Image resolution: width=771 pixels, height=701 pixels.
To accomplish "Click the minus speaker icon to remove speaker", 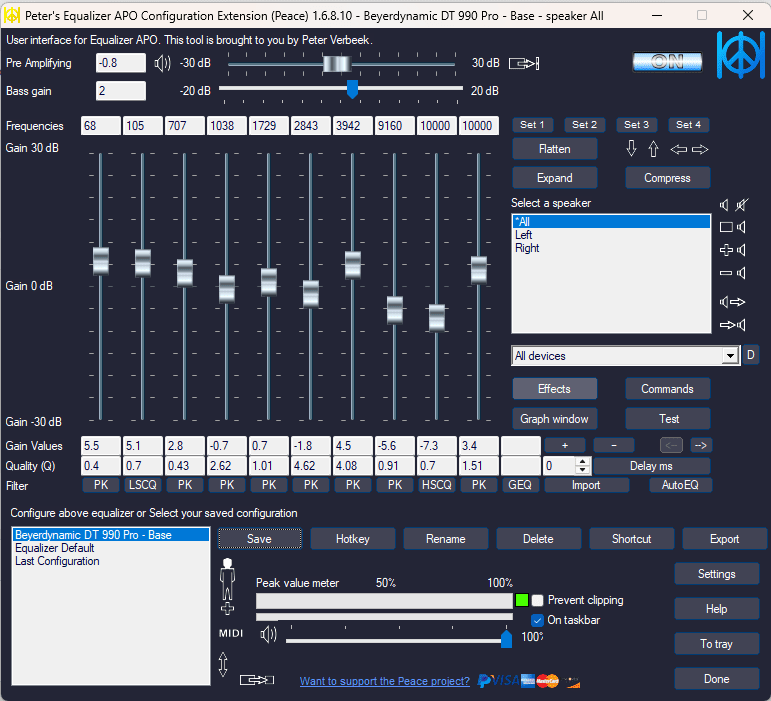I will tap(733, 273).
